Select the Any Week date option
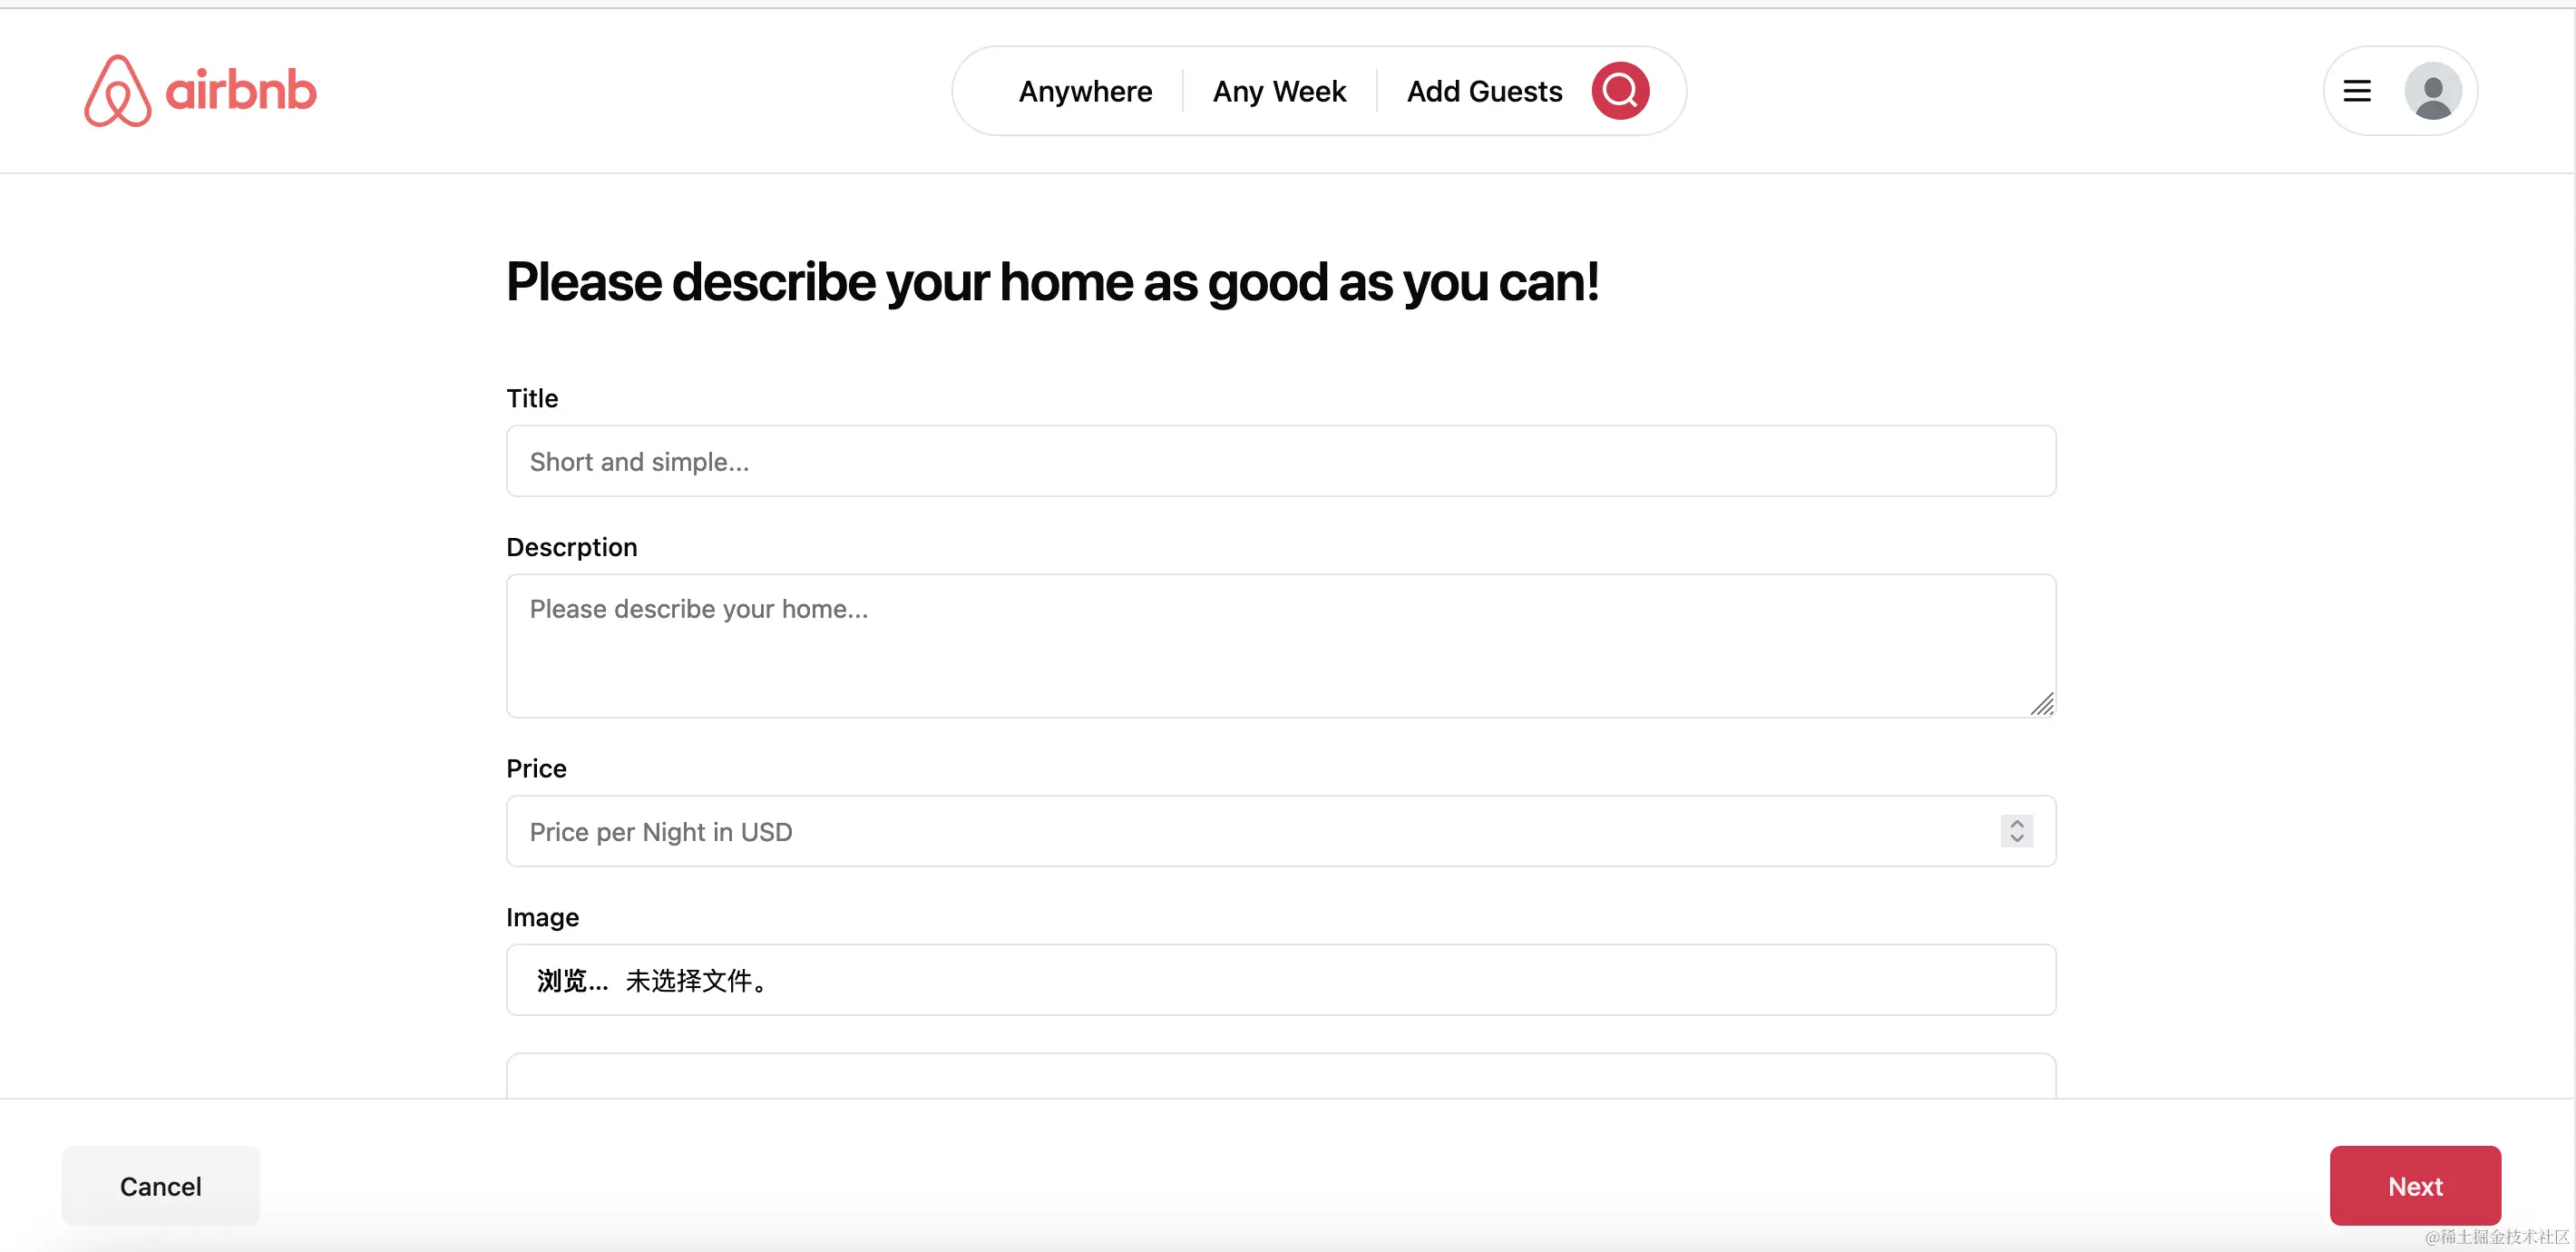This screenshot has width=2576, height=1252. click(x=1280, y=91)
